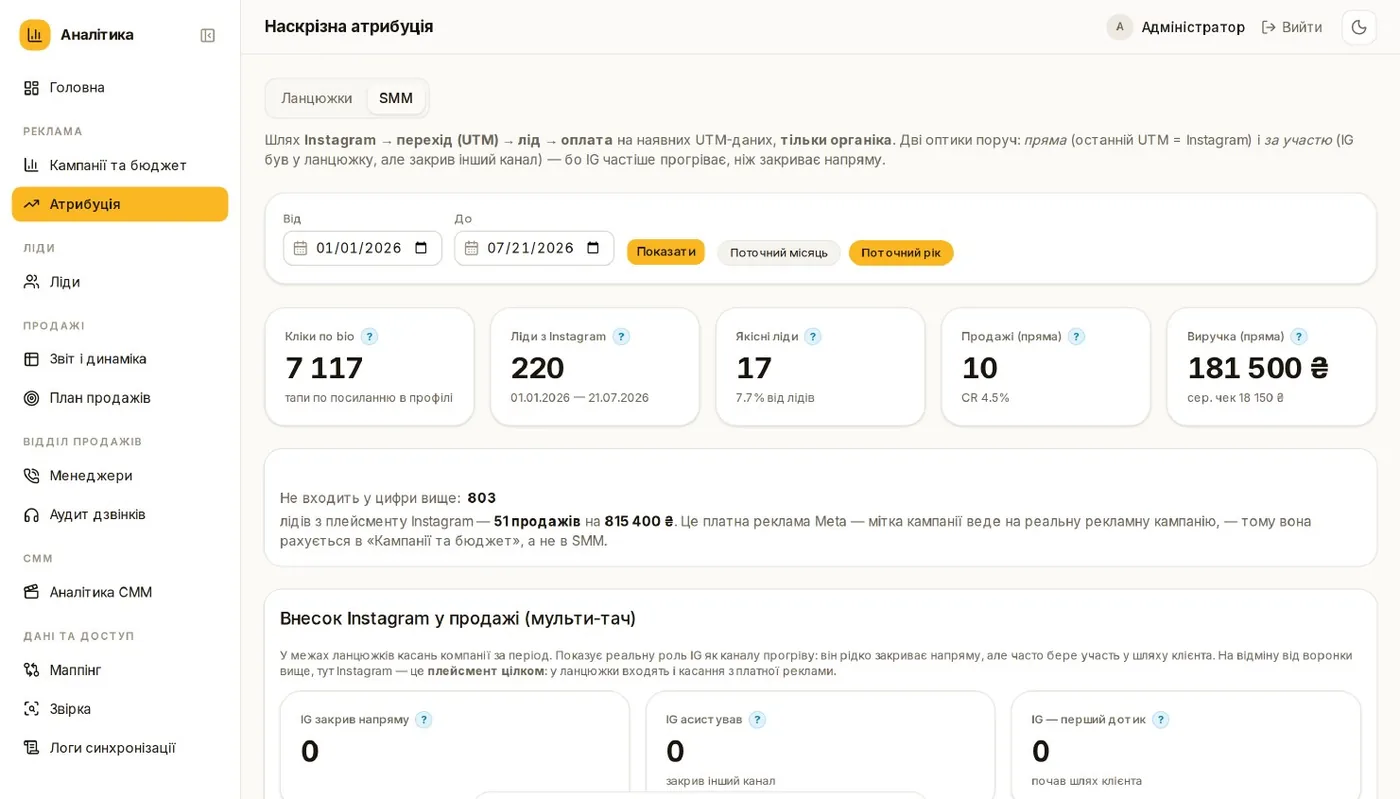This screenshot has height=799, width=1400.
Task: Click the Менеджери phone icon
Action: (x=32, y=475)
